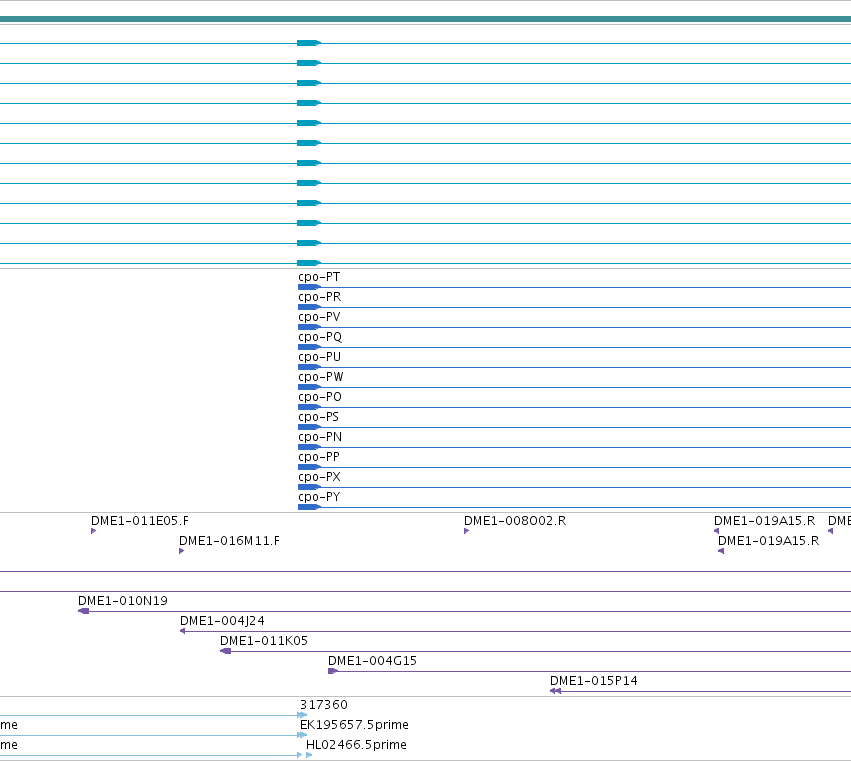Viewport: 851px width, 761px height.
Task: Click the DME1-016M11.F arrow glyph
Action: [x=181, y=551]
